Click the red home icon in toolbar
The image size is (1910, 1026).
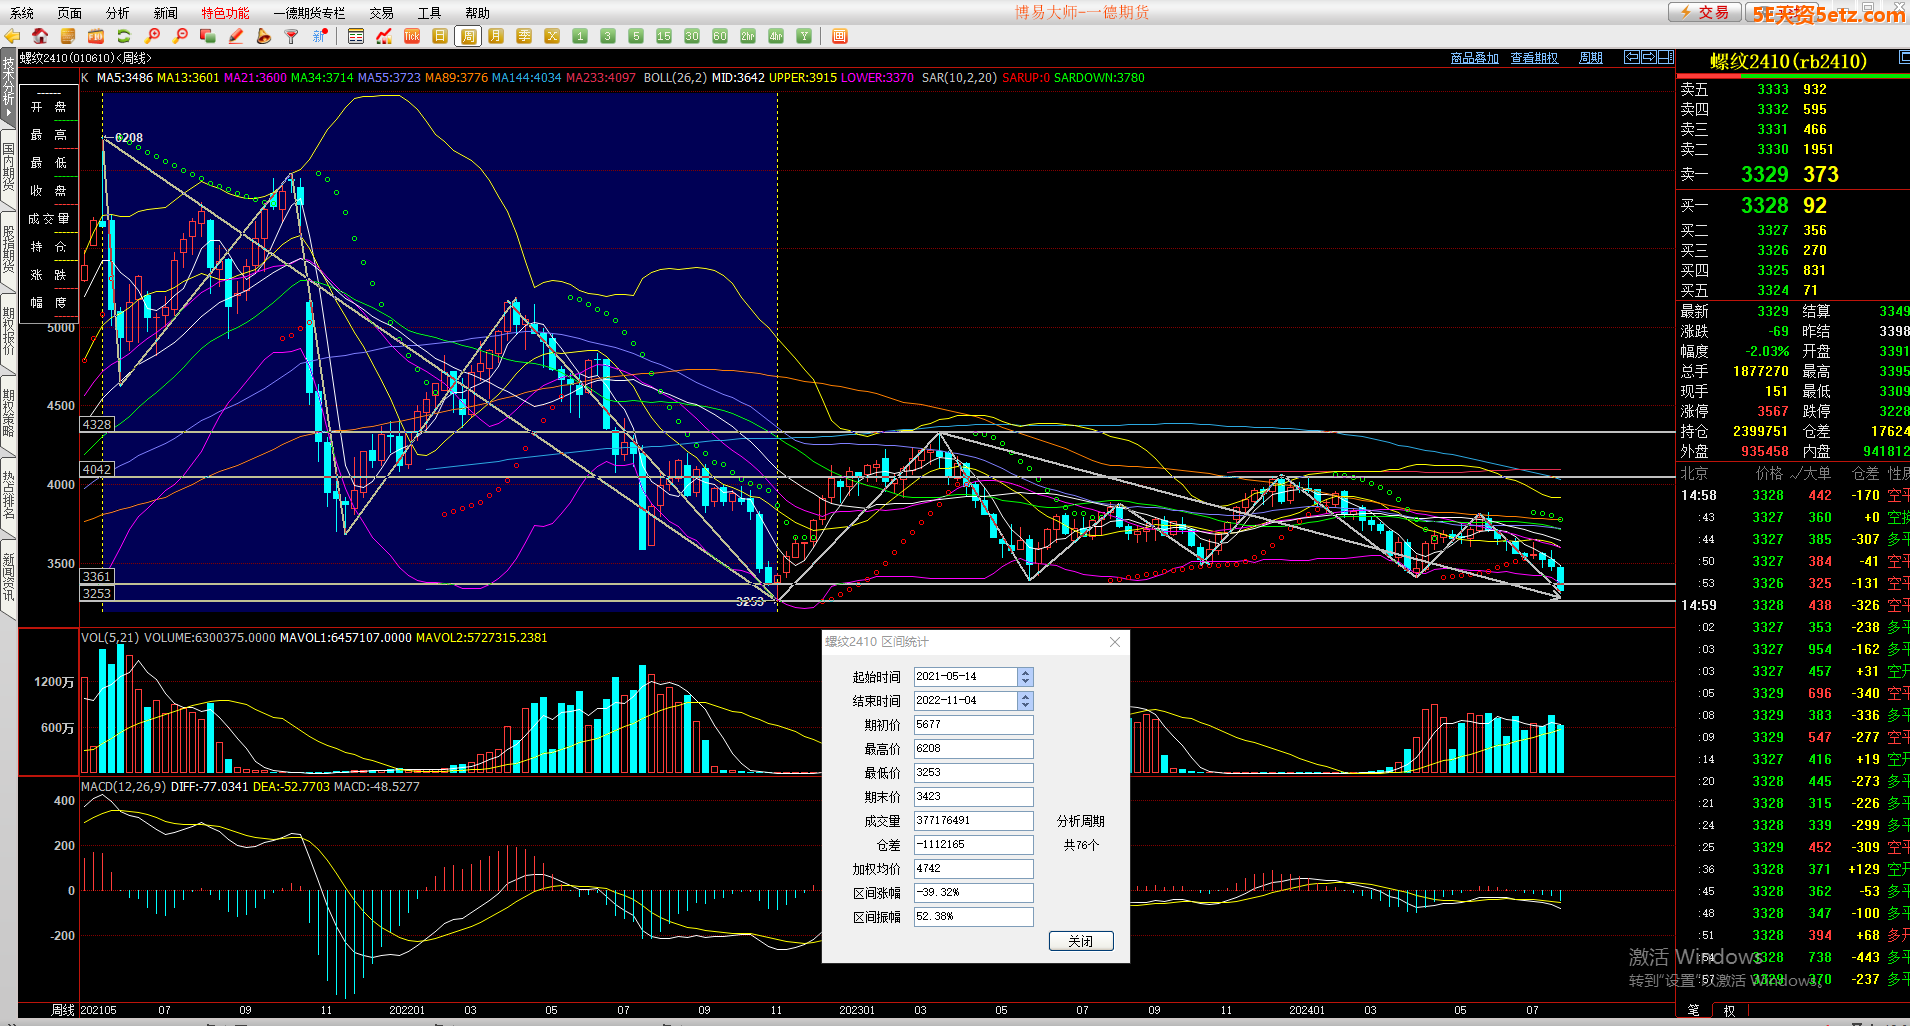[x=40, y=36]
